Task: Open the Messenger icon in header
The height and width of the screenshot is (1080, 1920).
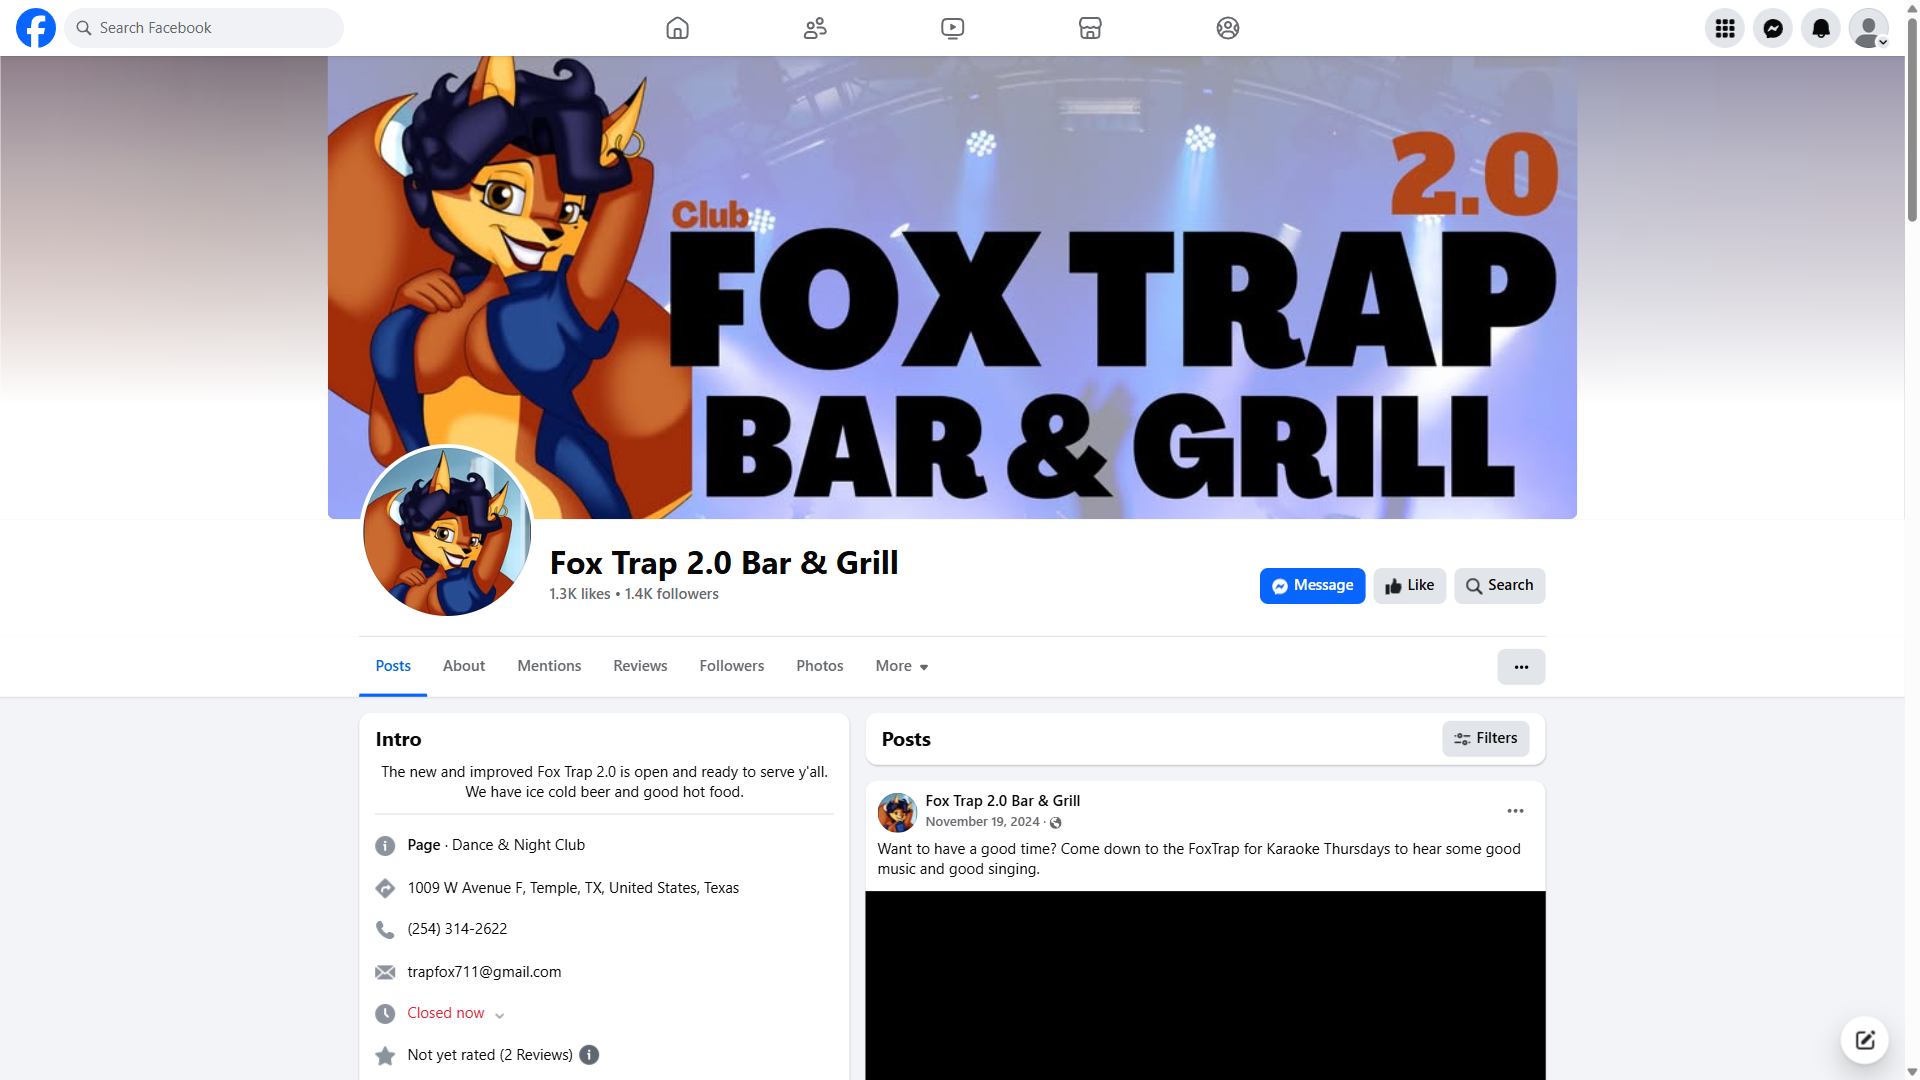Action: 1772,28
